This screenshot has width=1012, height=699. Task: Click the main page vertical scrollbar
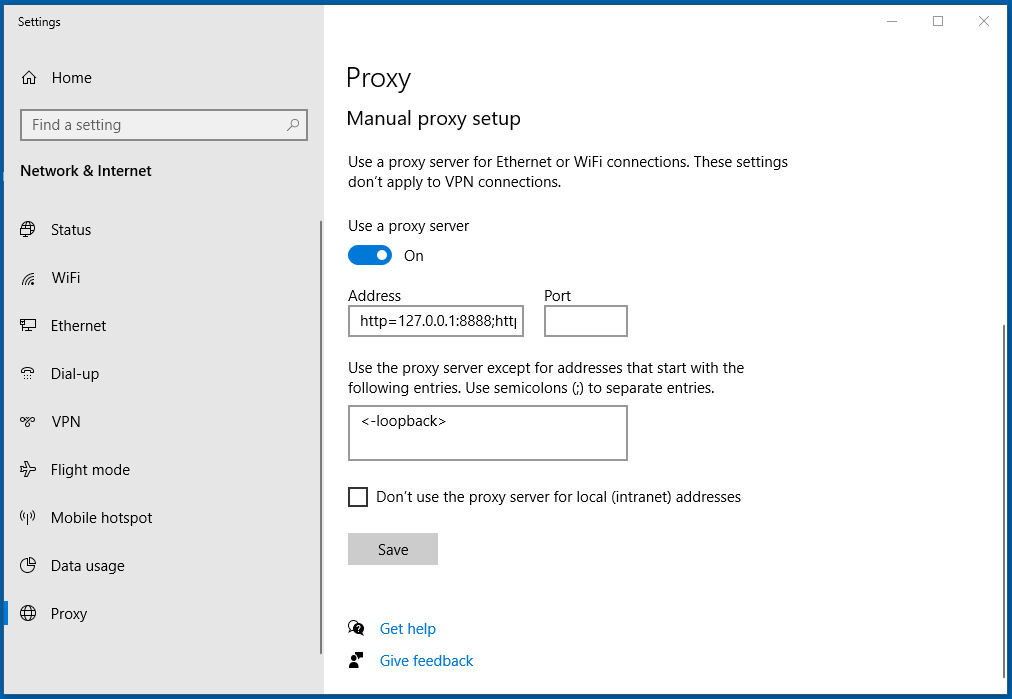tap(1004, 503)
